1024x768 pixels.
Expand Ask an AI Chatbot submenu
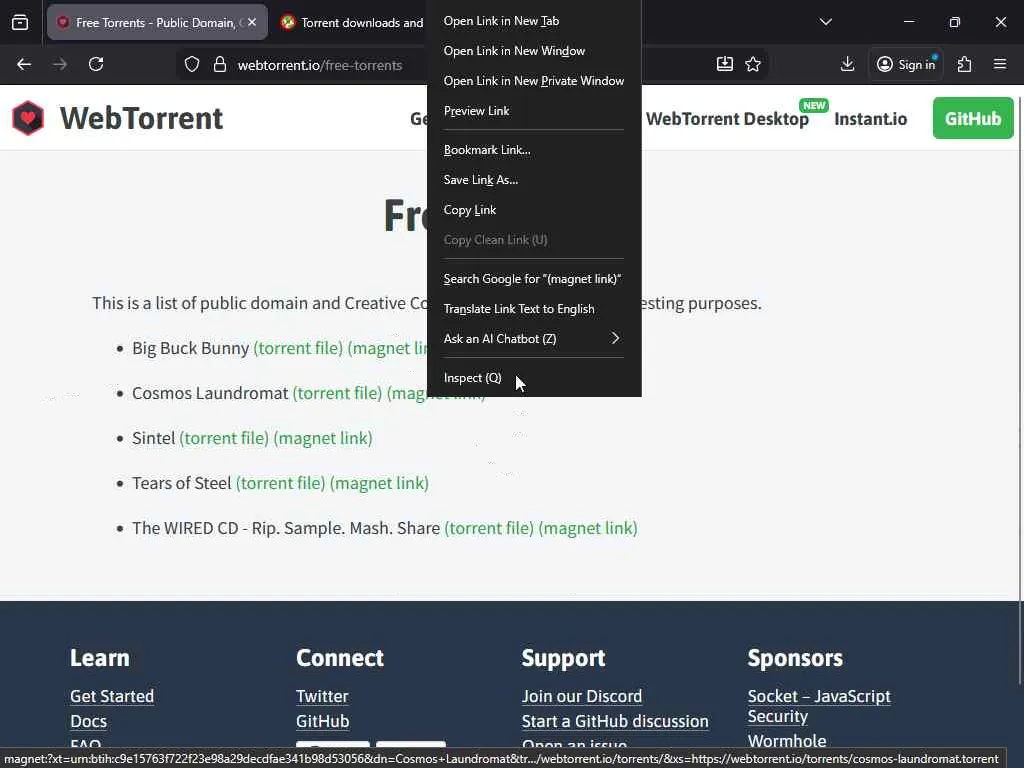coord(534,339)
